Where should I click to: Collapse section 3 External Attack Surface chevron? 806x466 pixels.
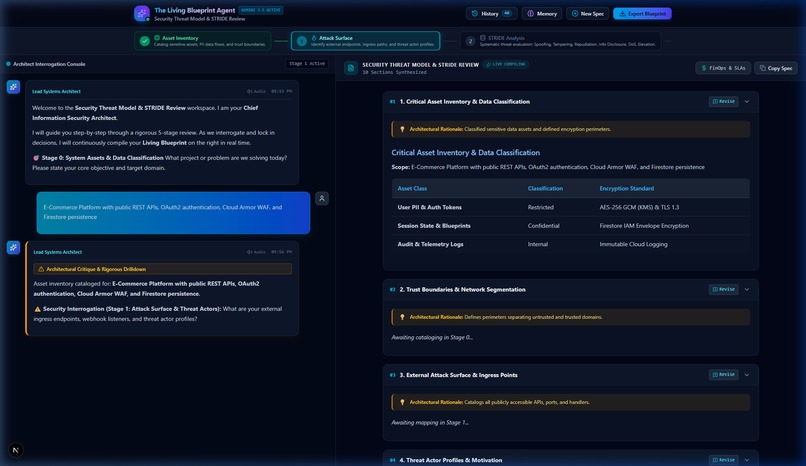(747, 375)
